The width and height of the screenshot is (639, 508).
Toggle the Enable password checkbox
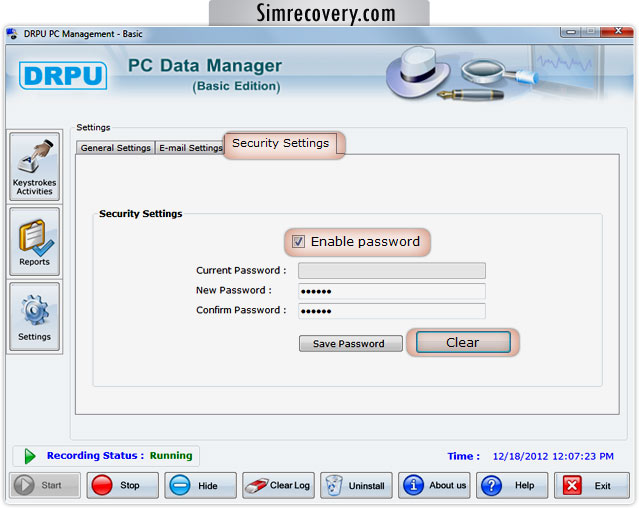298,242
